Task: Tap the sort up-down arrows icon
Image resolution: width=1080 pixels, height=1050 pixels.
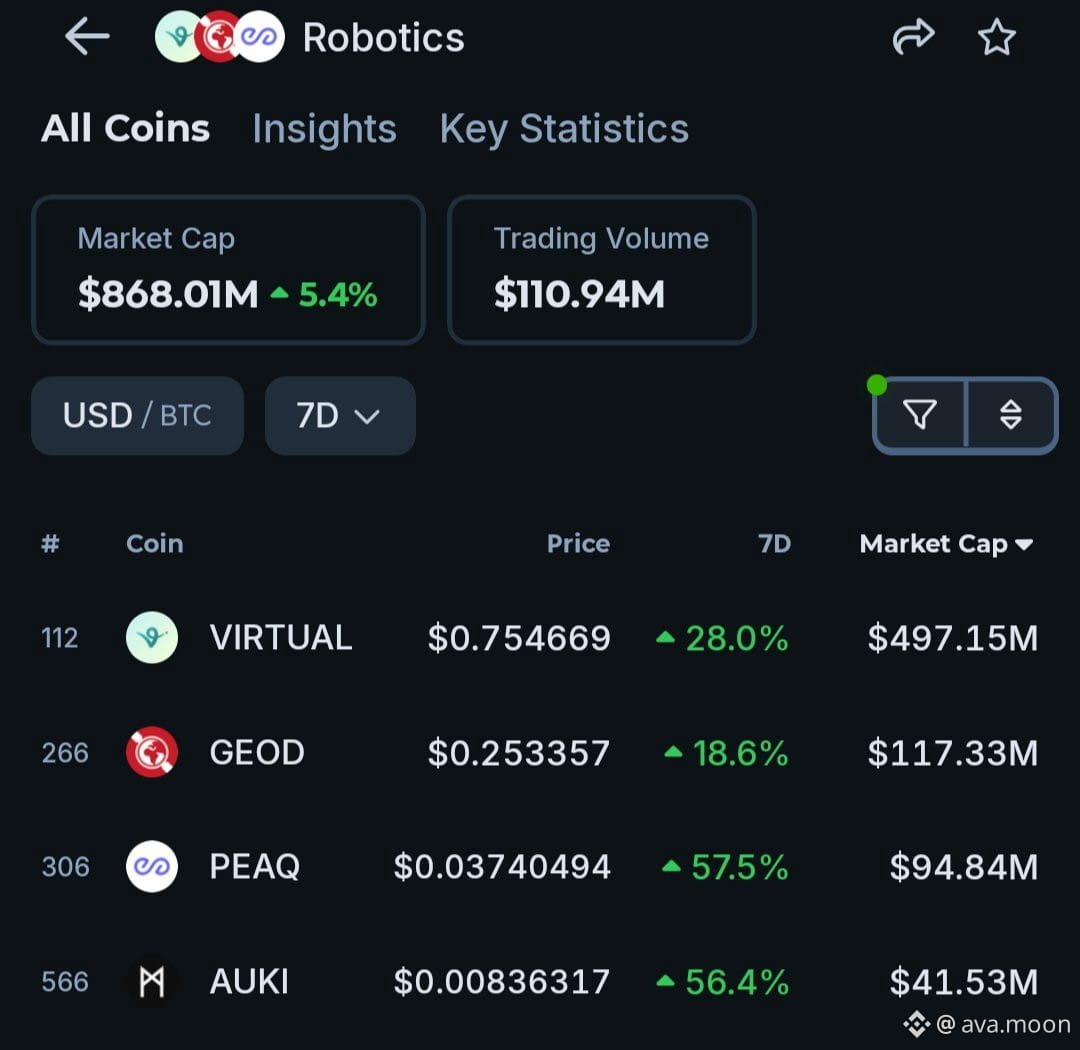Action: 1010,415
